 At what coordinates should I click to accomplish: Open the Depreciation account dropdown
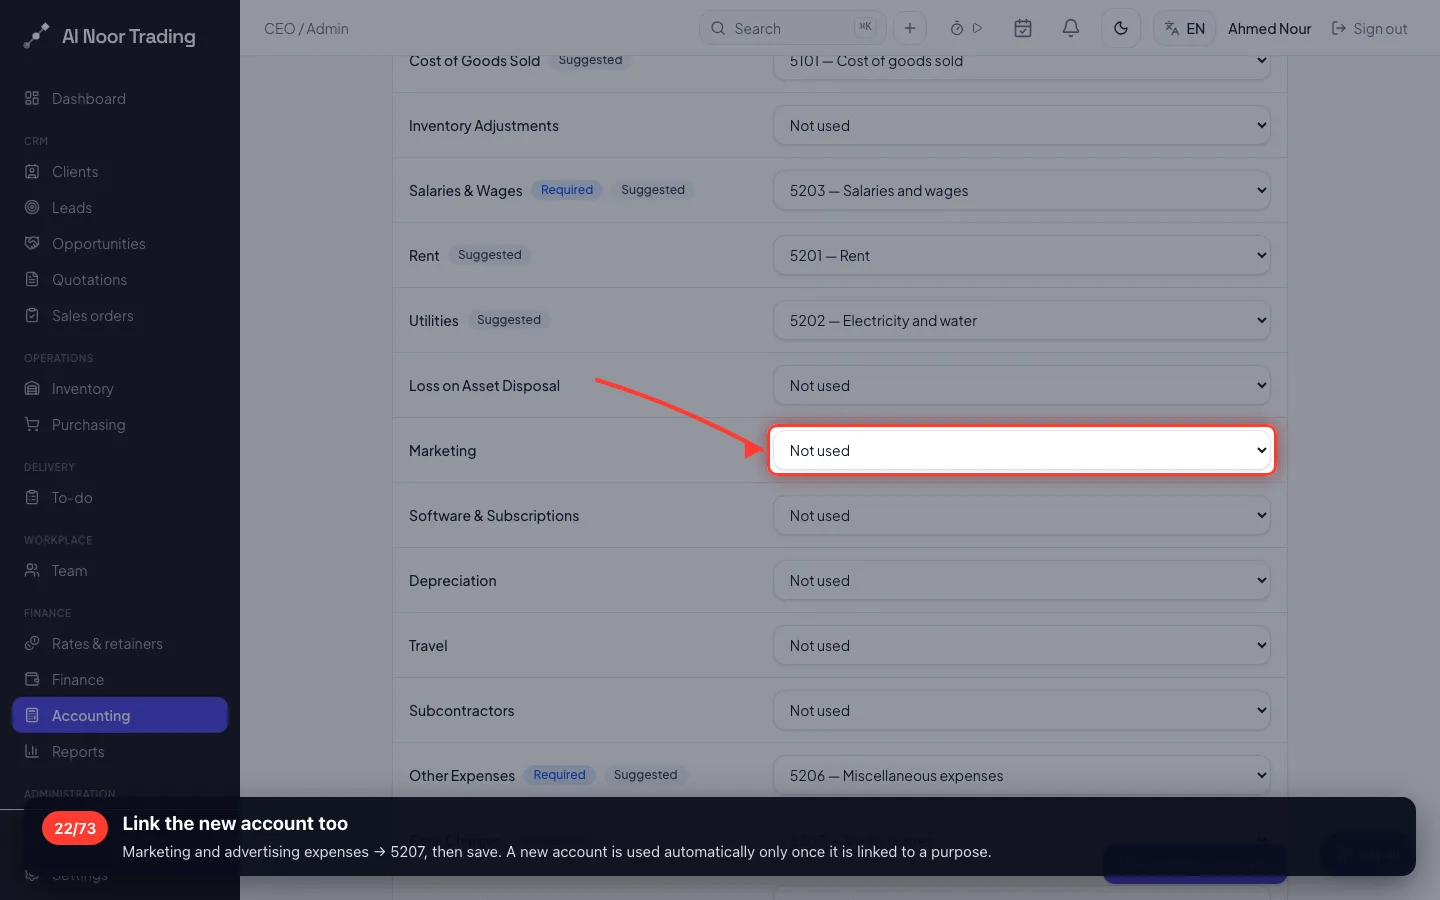(1022, 580)
